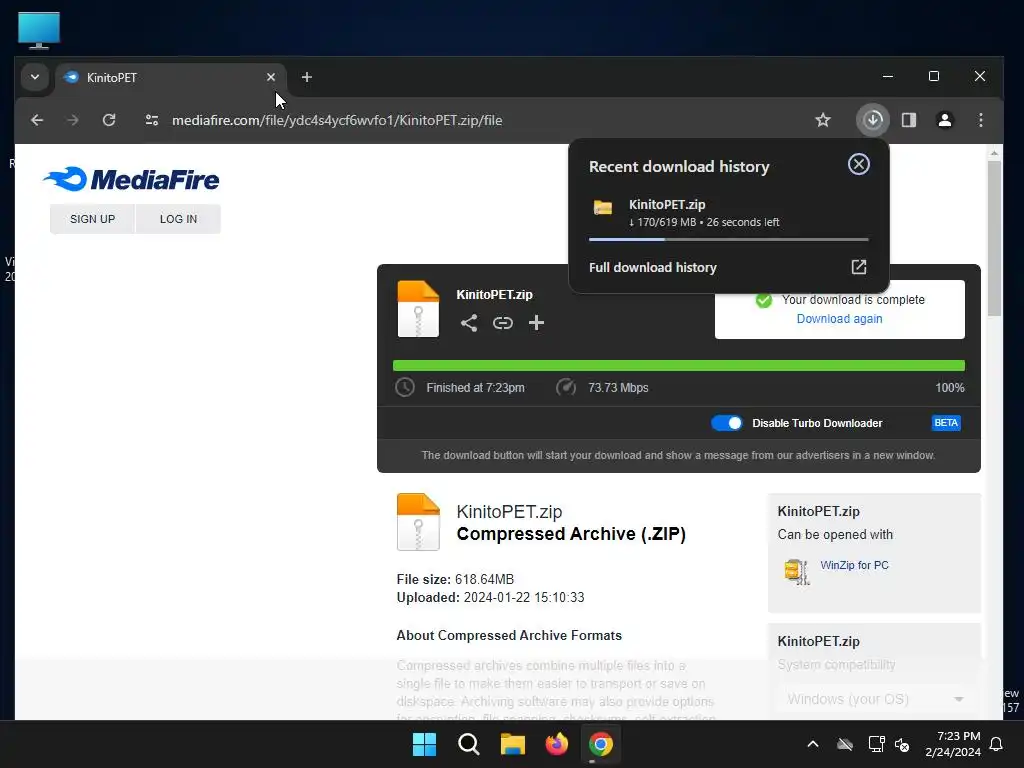
Task: Click the mediafire.com URL address field
Action: tap(337, 120)
